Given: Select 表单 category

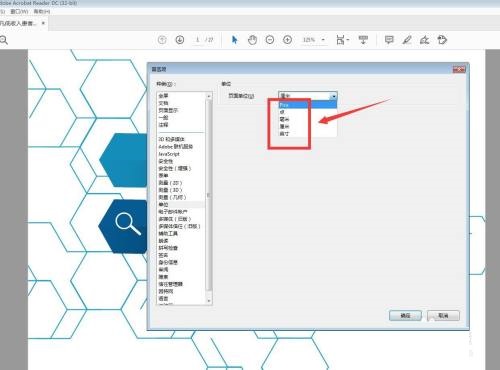Looking at the screenshot, I should click(x=163, y=176).
